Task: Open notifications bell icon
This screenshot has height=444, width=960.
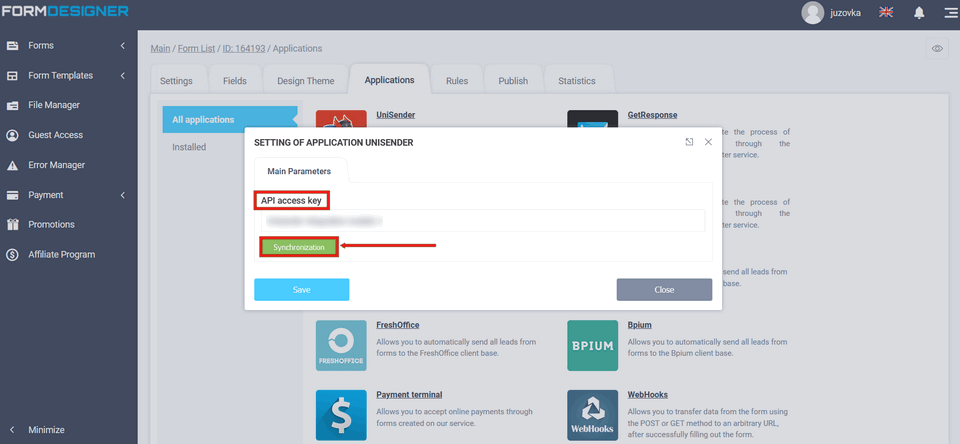Action: [x=919, y=13]
